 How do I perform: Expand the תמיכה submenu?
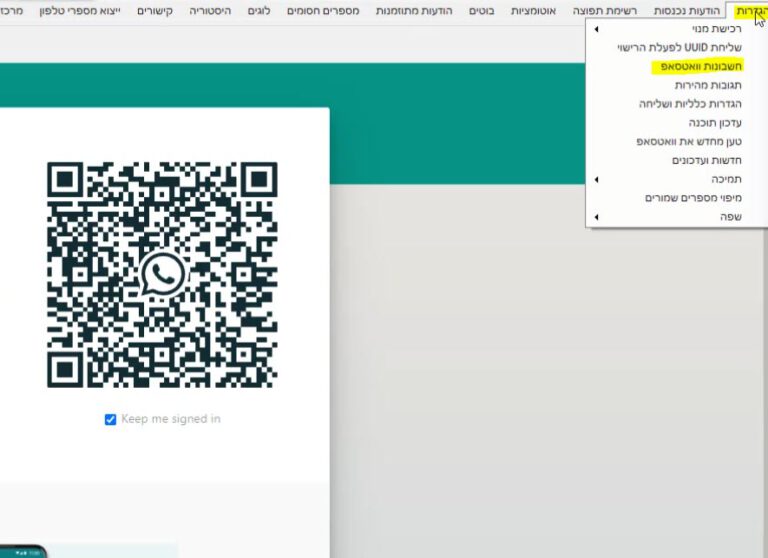[x=676, y=179]
